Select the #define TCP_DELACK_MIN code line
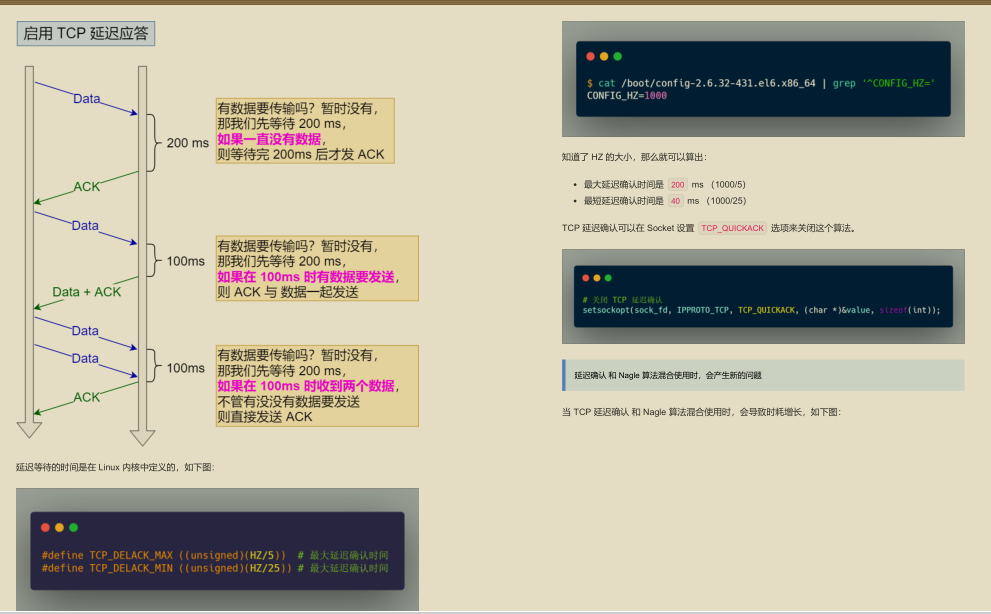The image size is (991, 614). coord(215,568)
